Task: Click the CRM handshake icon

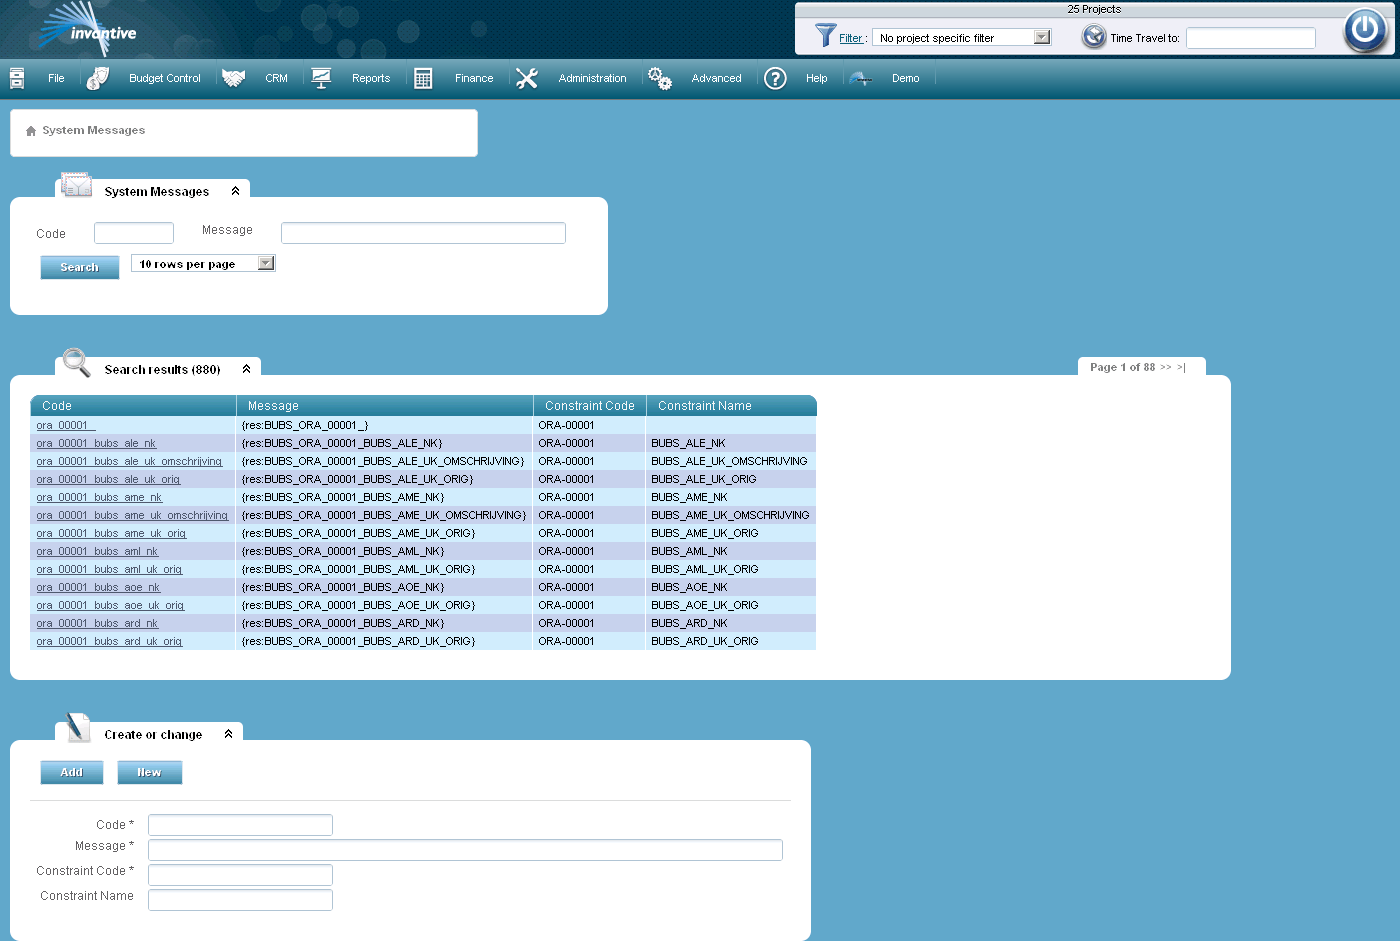Action: click(234, 78)
